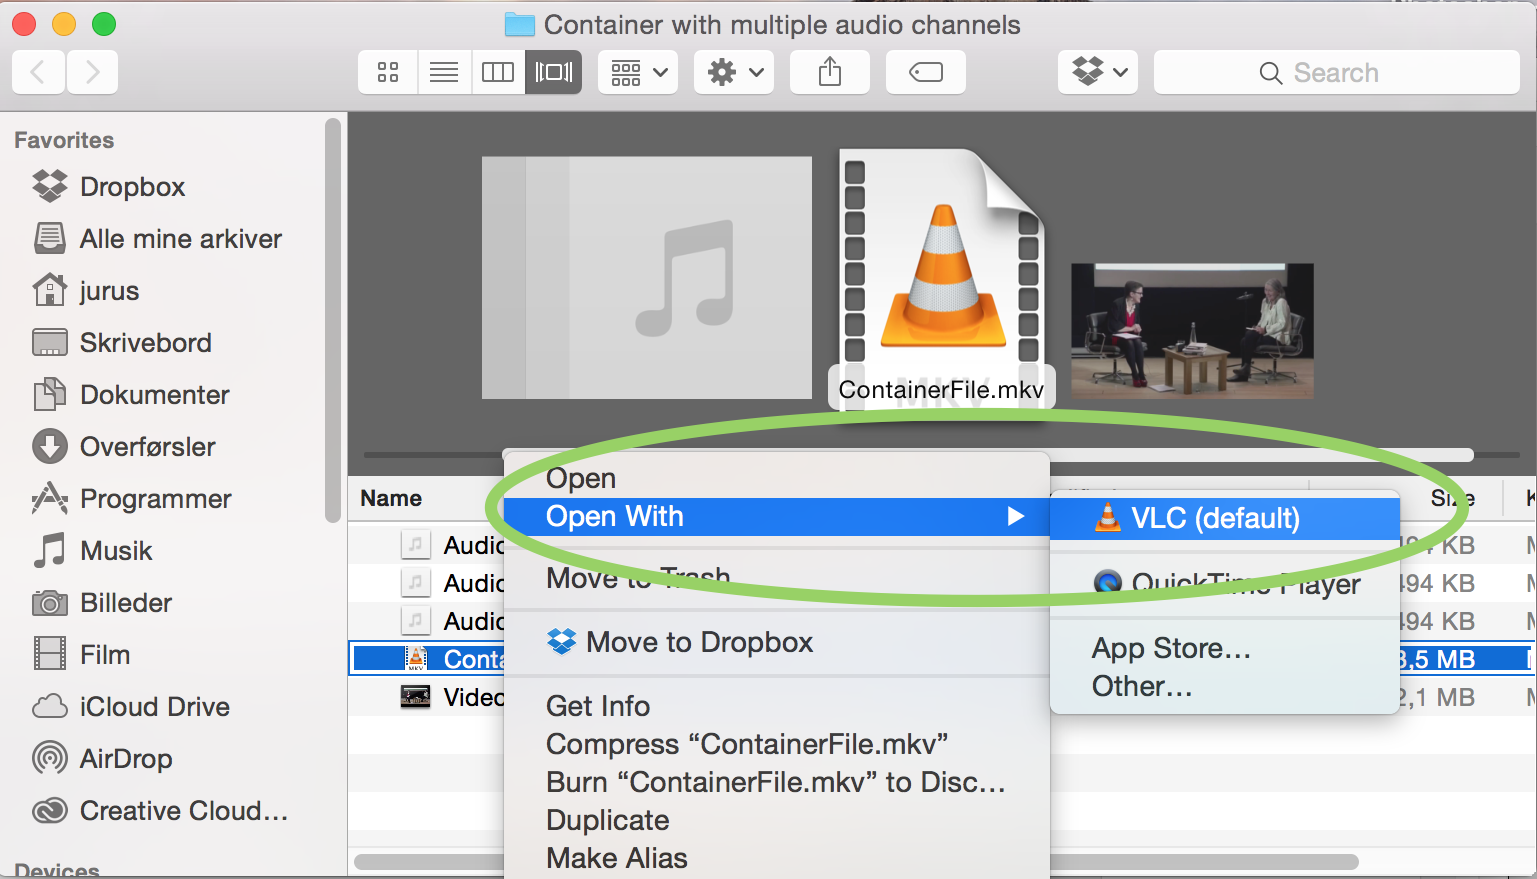Click the Edit Tags toolbar button
Viewport: 1537px width, 879px height.
[926, 72]
